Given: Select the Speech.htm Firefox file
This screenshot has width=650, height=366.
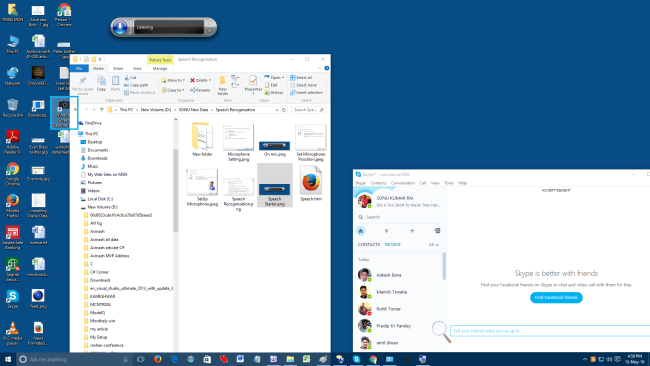Looking at the screenshot, I should (311, 184).
